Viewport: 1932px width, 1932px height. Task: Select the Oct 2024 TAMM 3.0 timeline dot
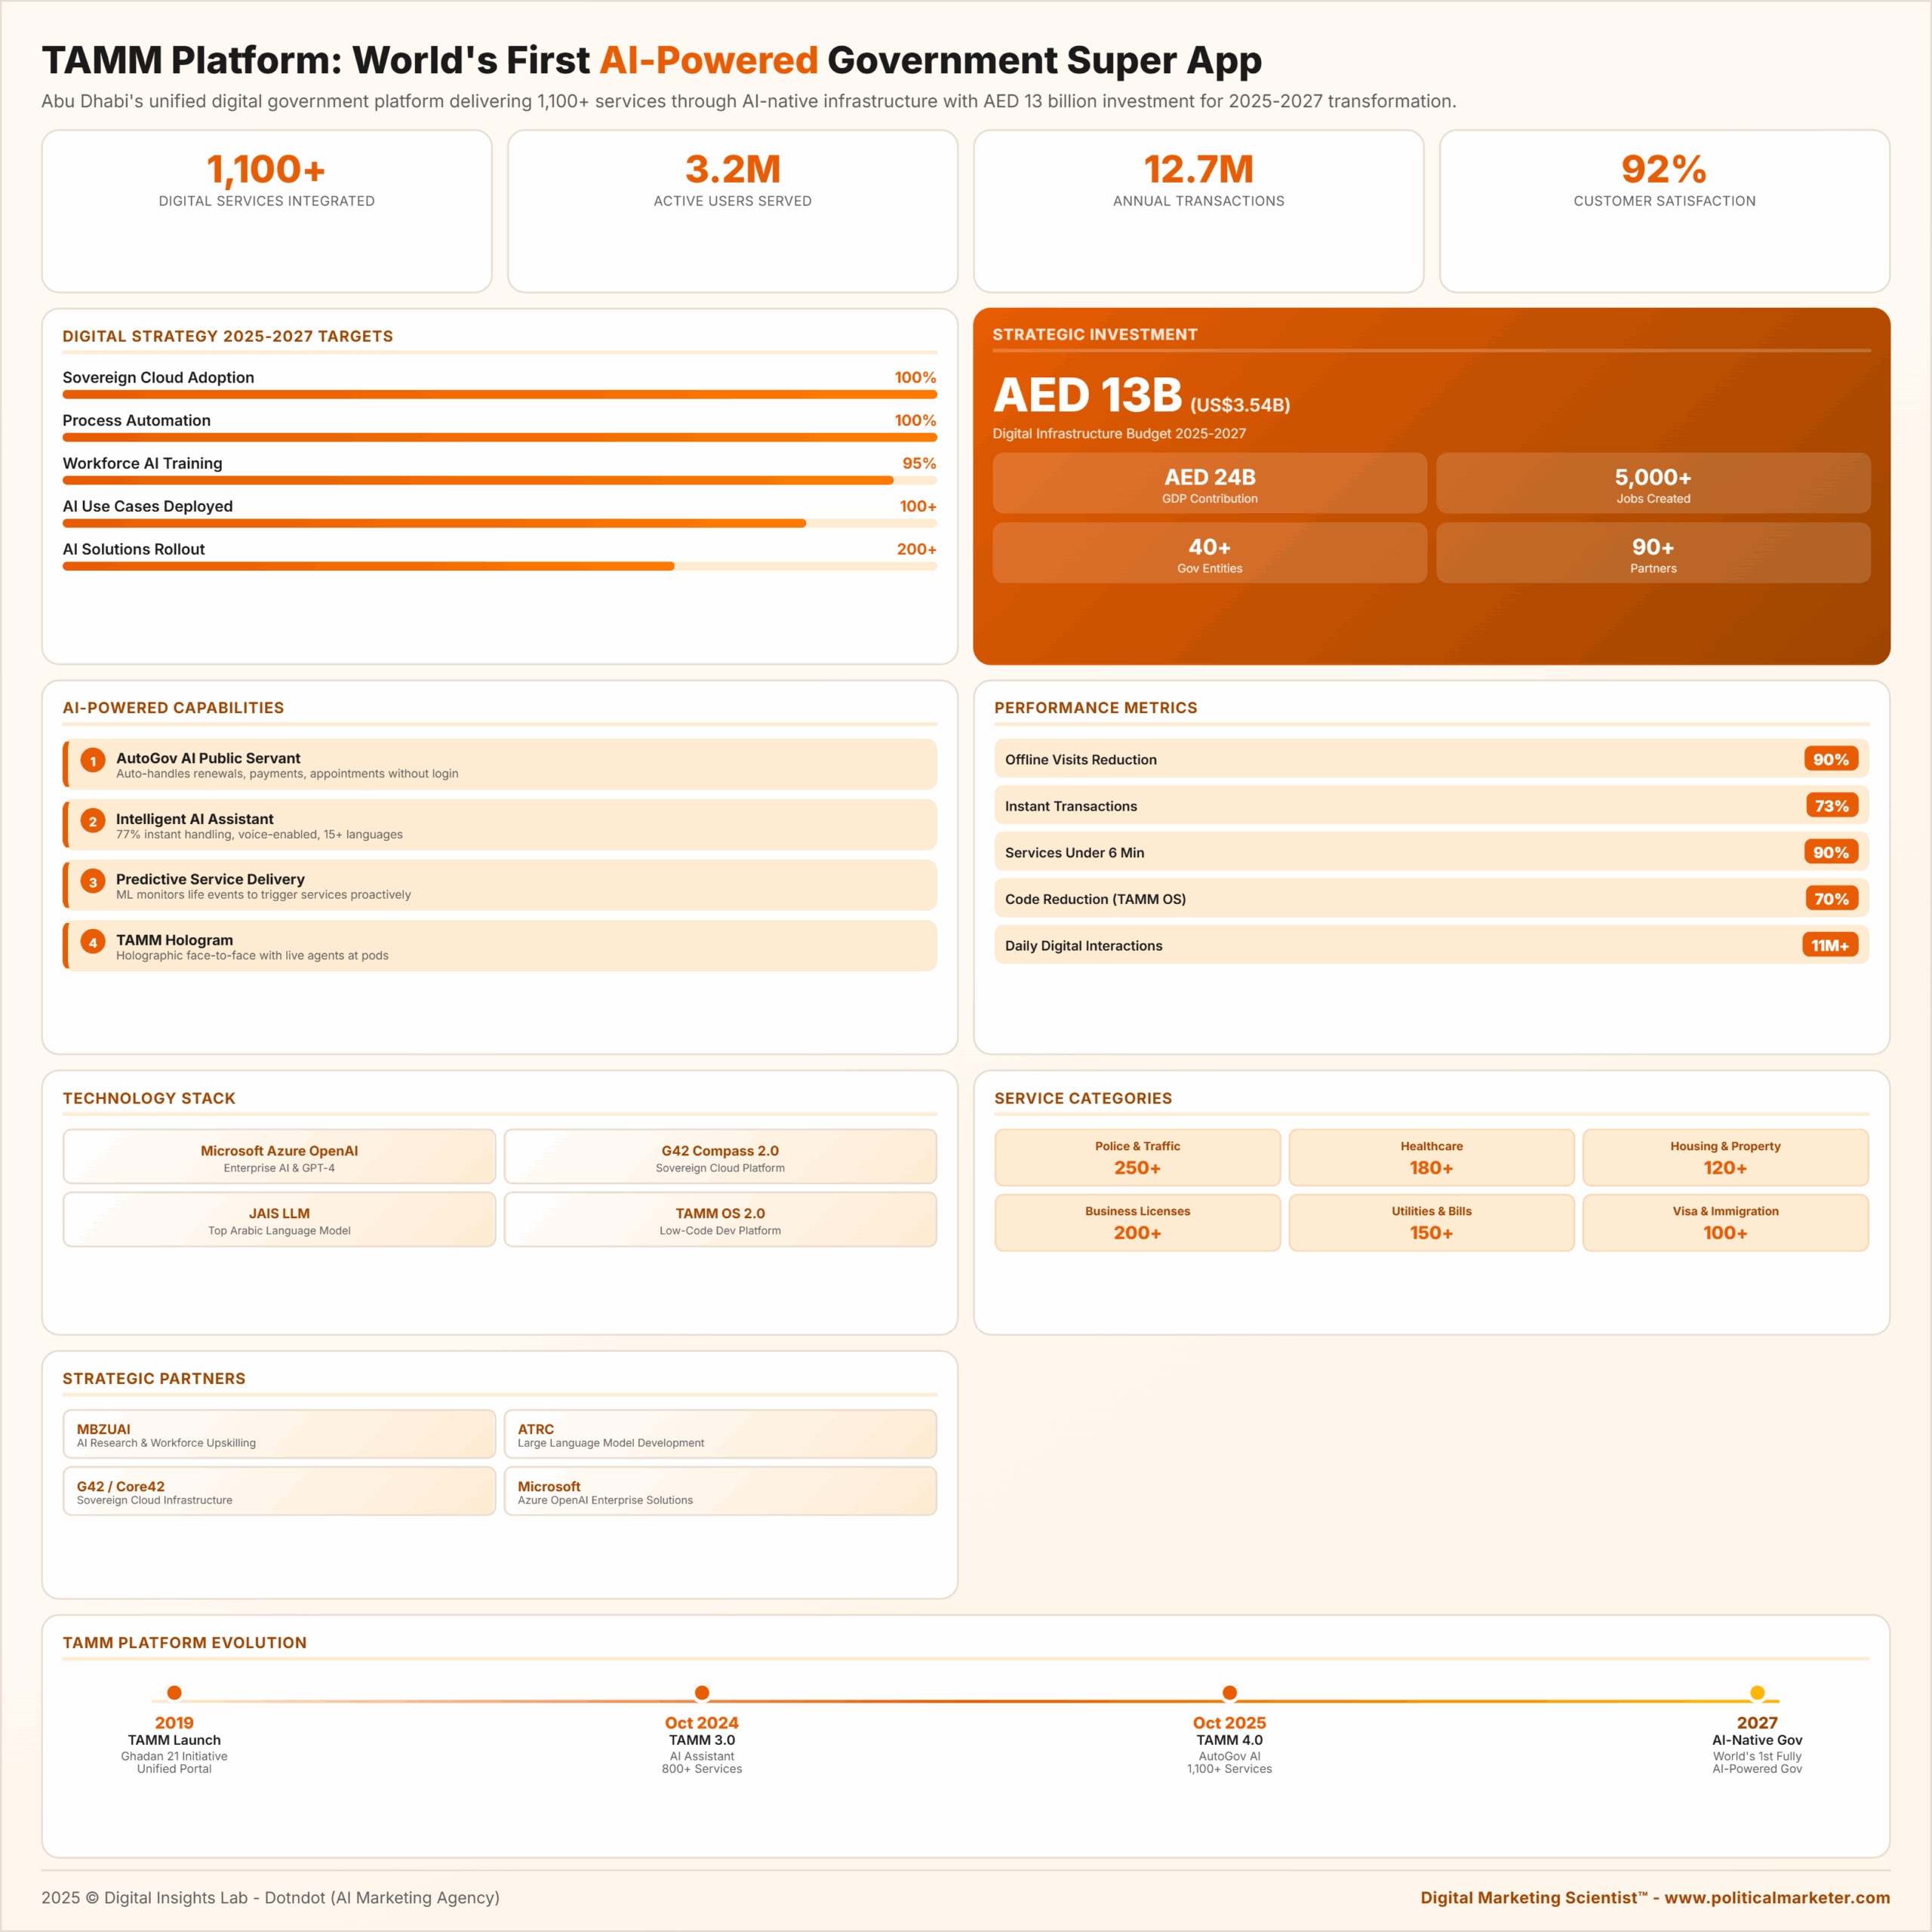[x=702, y=1693]
